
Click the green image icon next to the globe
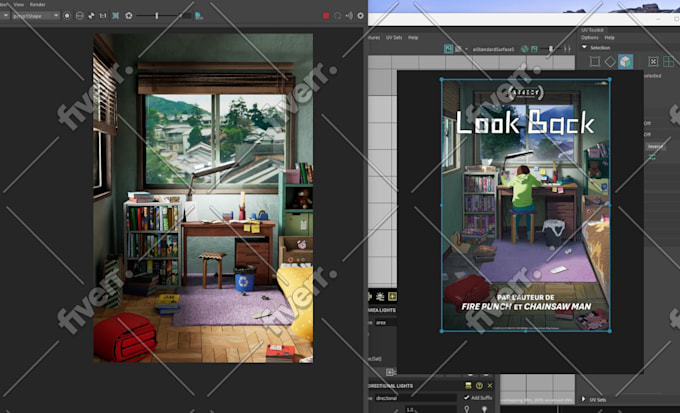click(534, 49)
